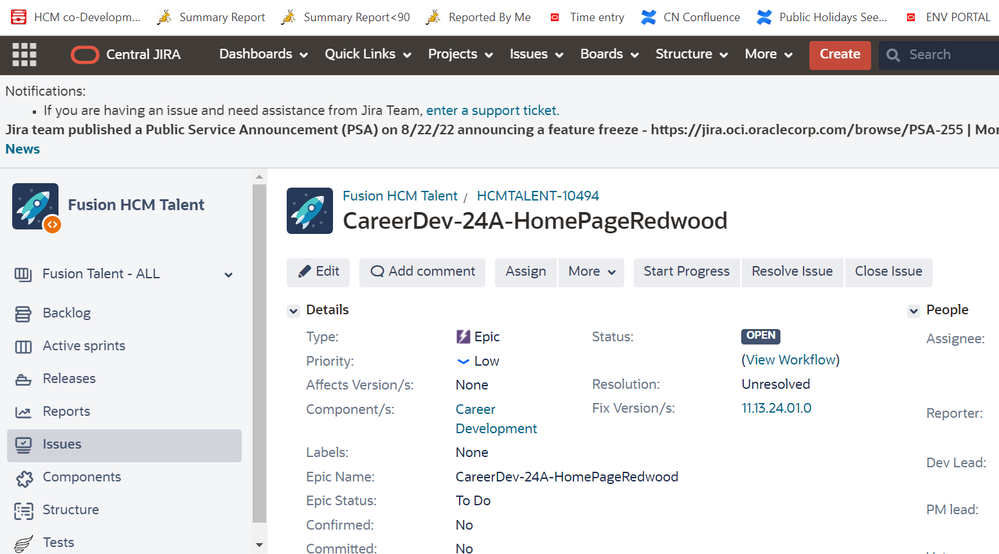Open HCM co-Development bookmark icon
The image size is (999, 554).
click(x=18, y=17)
